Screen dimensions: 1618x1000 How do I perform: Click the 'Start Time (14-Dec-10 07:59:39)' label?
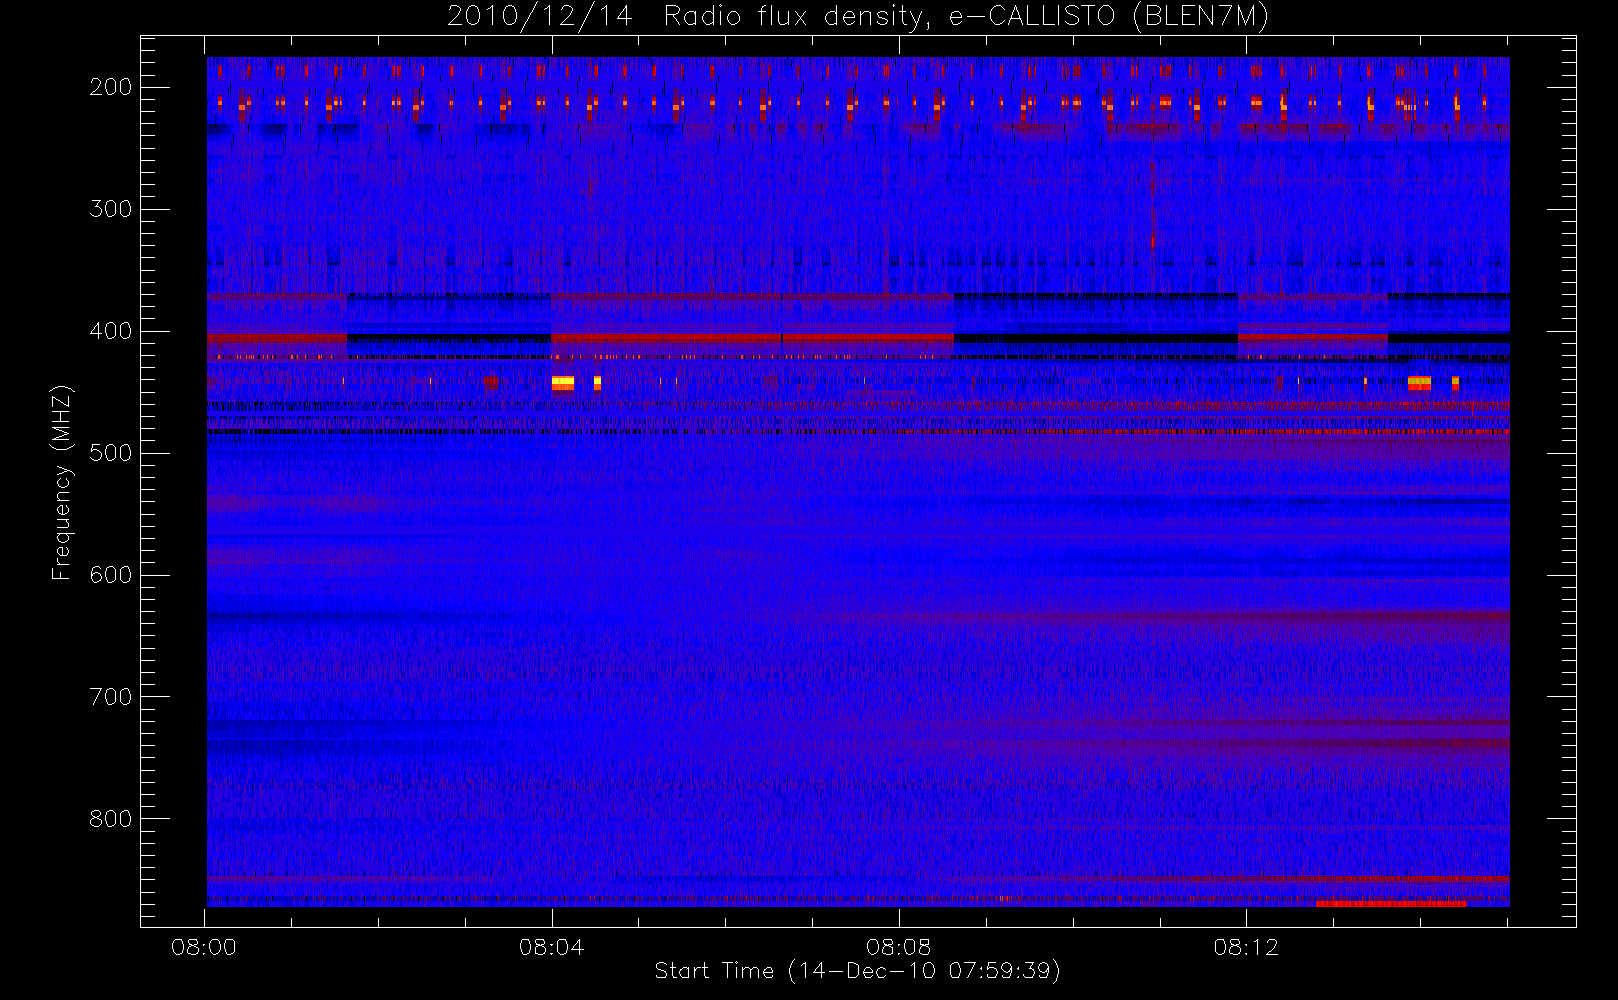(857, 971)
